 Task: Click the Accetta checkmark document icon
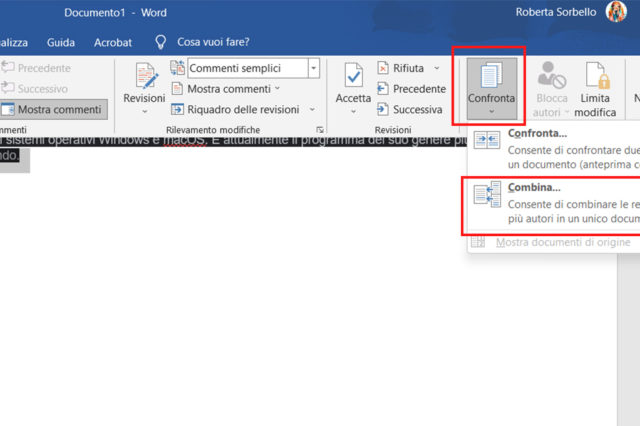[x=353, y=75]
